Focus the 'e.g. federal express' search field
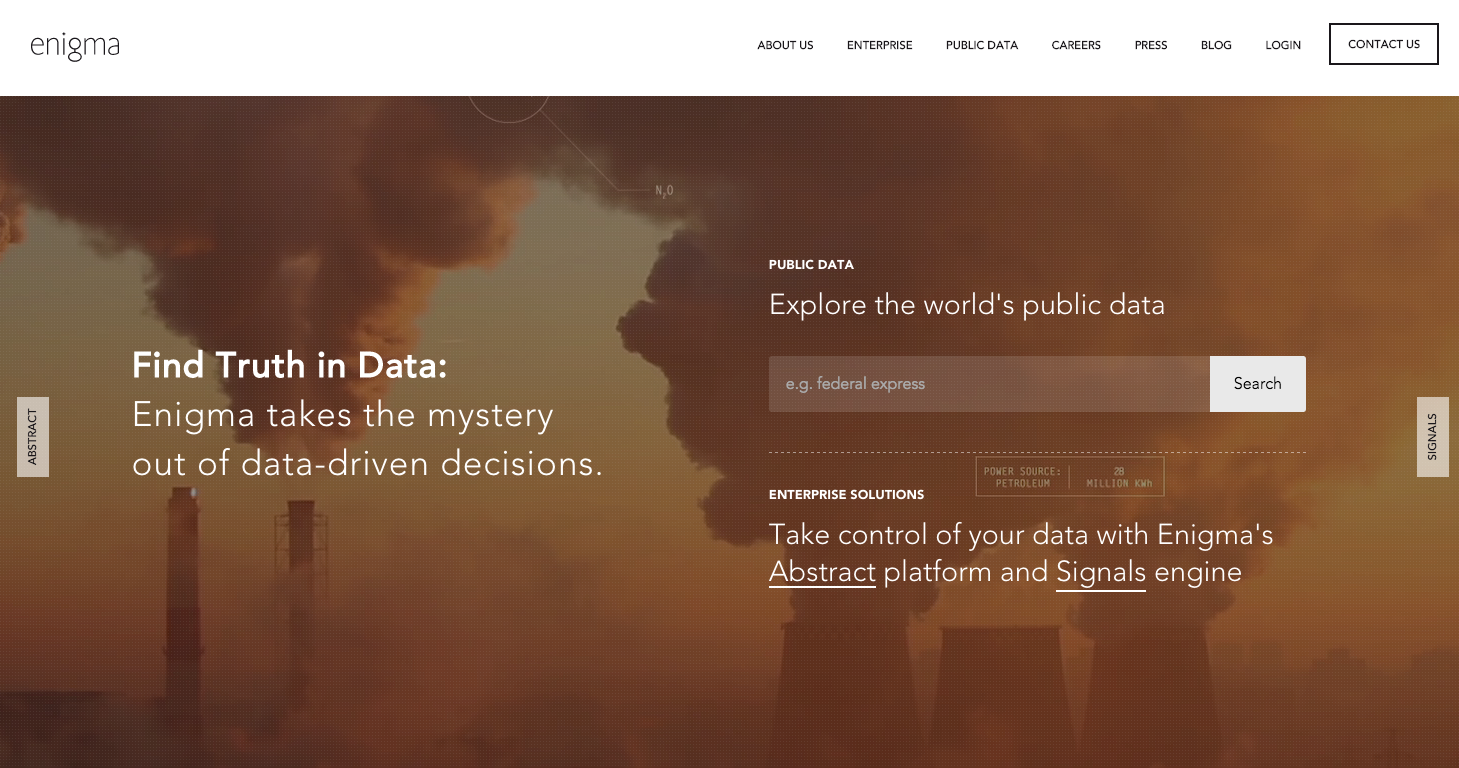Viewport: 1459px width, 768px height. (x=988, y=384)
